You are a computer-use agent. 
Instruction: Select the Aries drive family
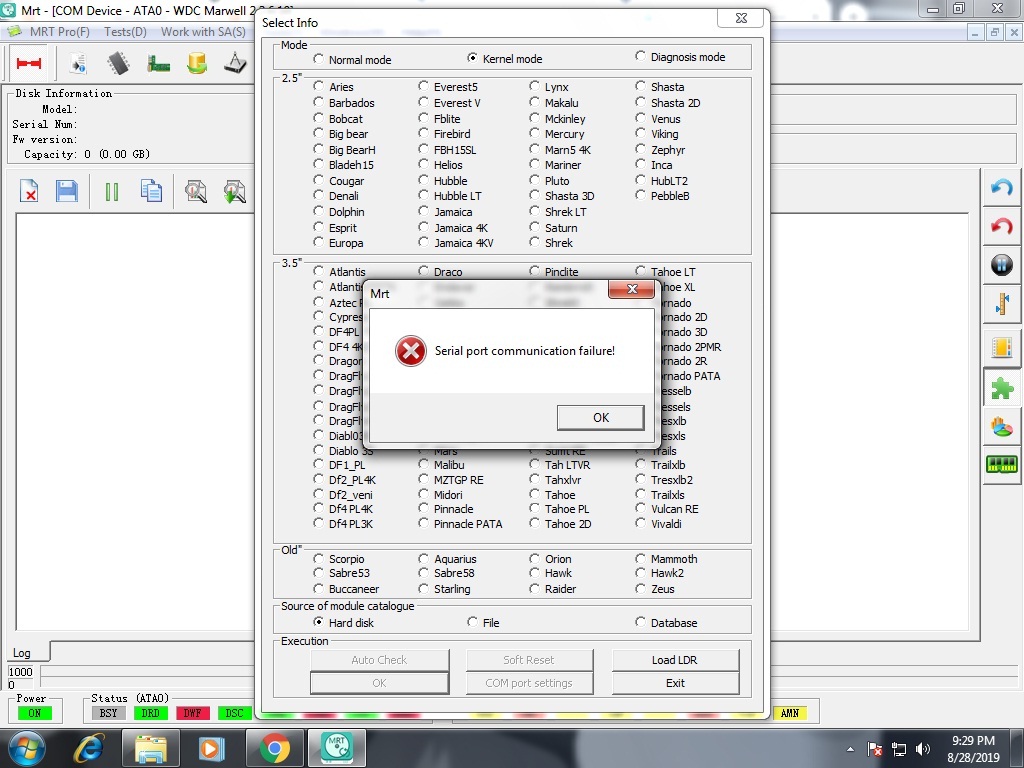318,86
